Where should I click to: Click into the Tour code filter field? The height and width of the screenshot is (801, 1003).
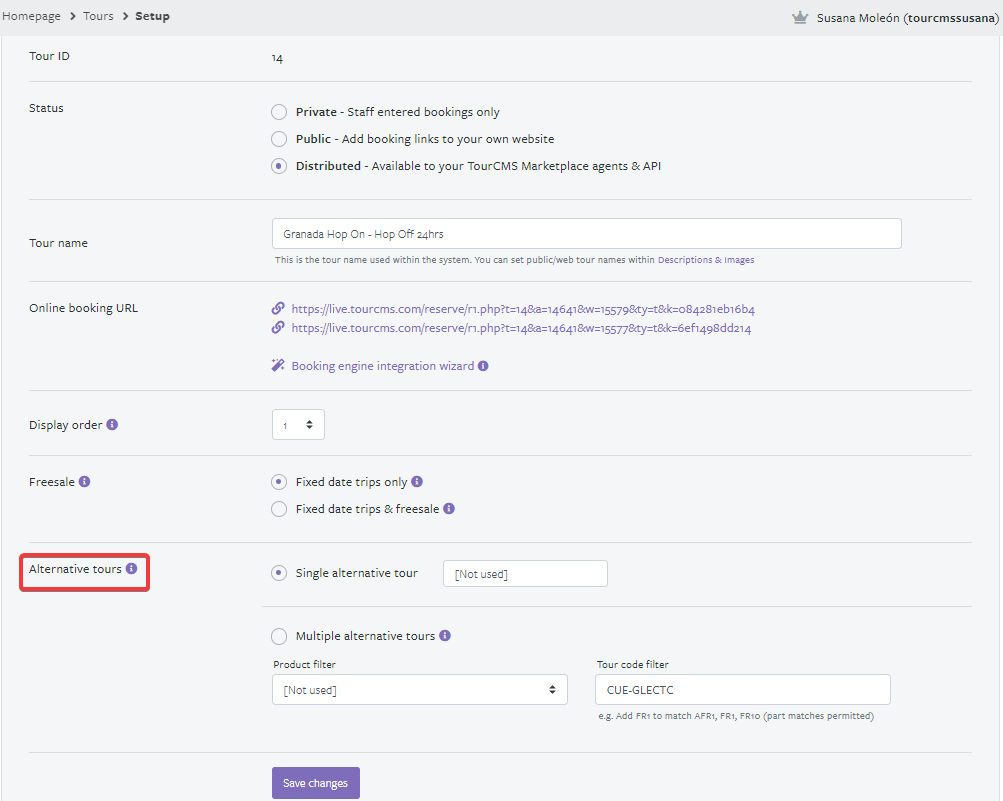click(x=743, y=690)
